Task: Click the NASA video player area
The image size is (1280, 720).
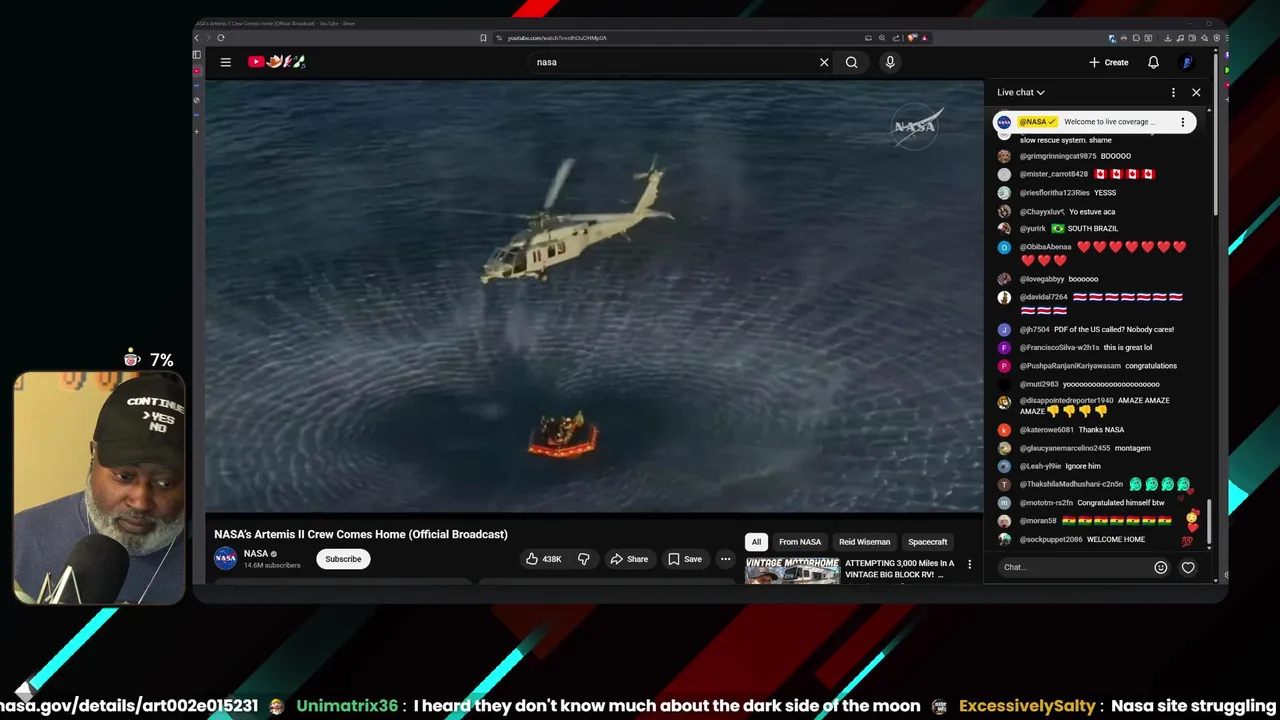Action: pos(594,296)
